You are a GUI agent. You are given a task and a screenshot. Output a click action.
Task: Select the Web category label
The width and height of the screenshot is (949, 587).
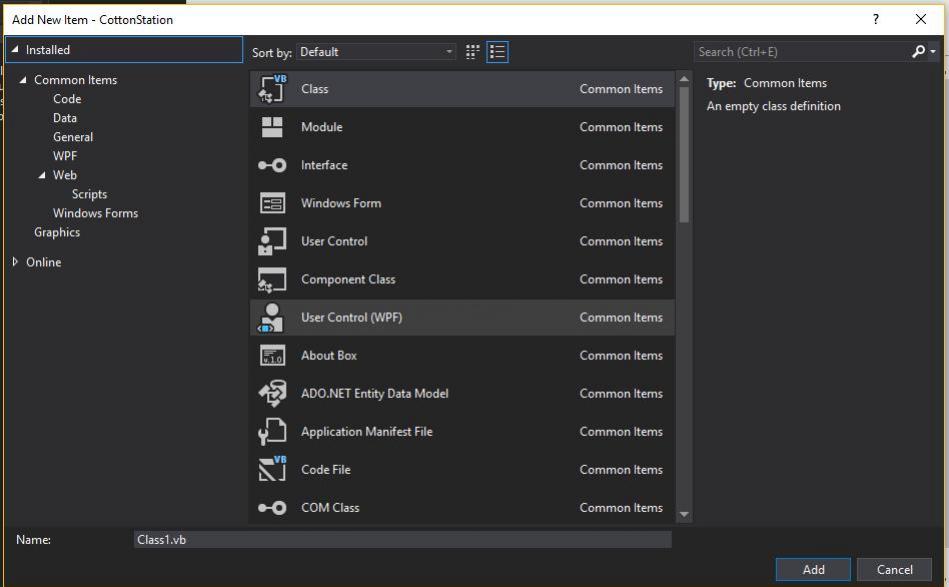click(65, 175)
